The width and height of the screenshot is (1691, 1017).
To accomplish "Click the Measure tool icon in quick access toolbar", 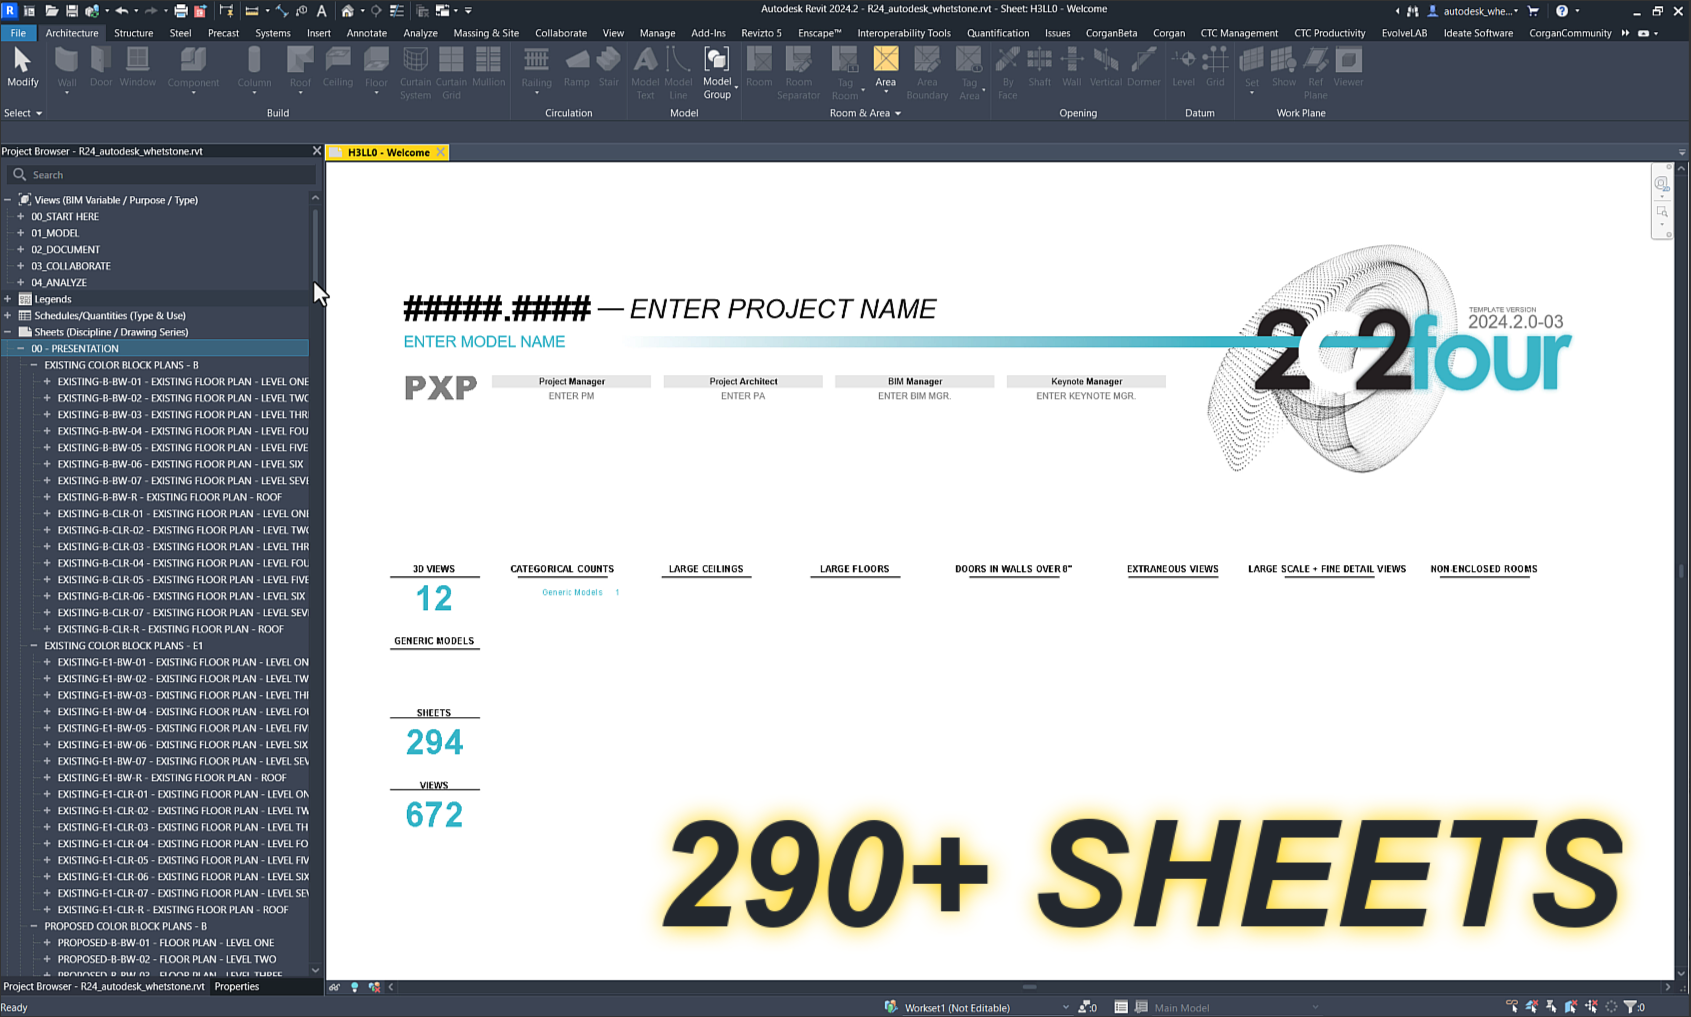I will 252,11.
